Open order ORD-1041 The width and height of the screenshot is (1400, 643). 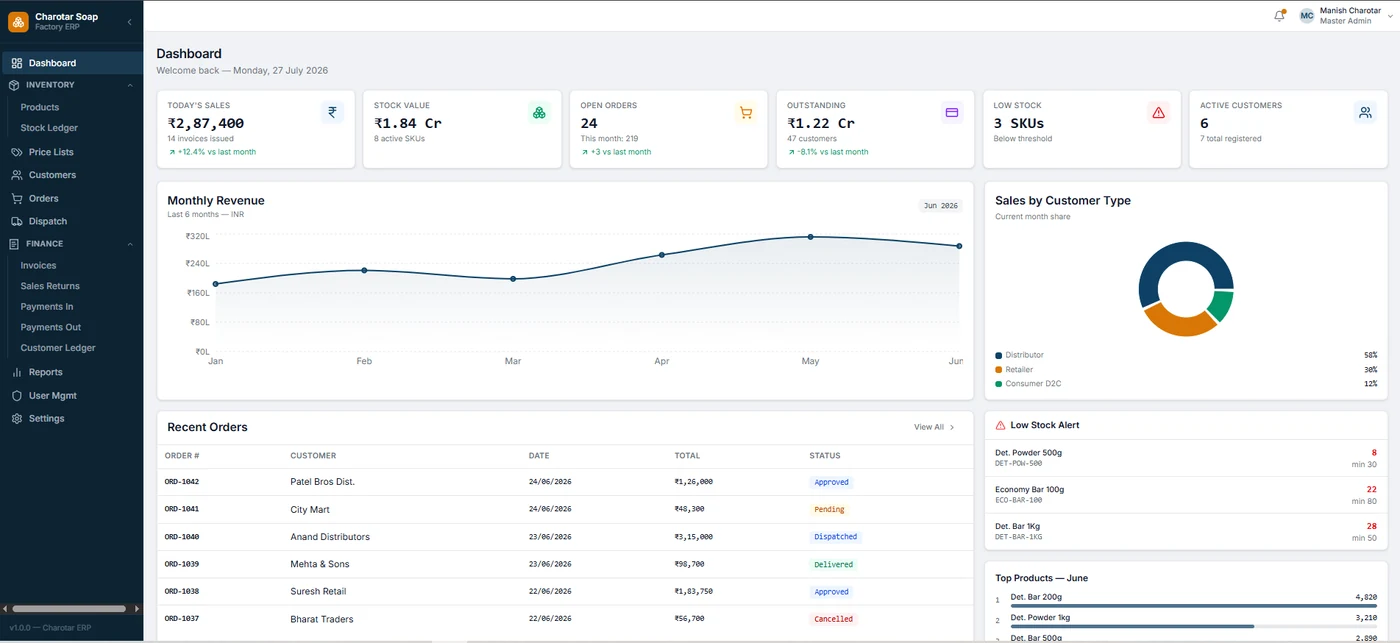pyautogui.click(x=182, y=509)
